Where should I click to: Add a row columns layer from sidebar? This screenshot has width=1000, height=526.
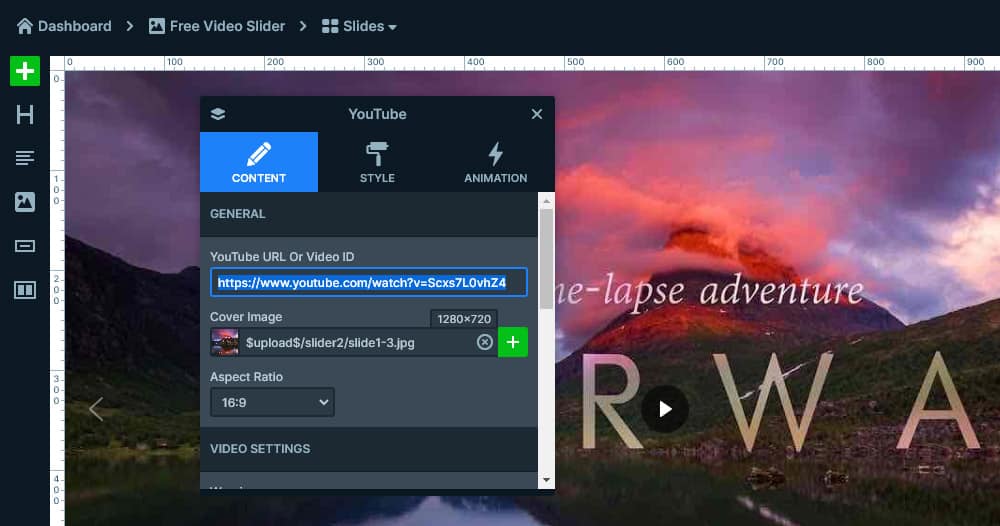point(25,290)
